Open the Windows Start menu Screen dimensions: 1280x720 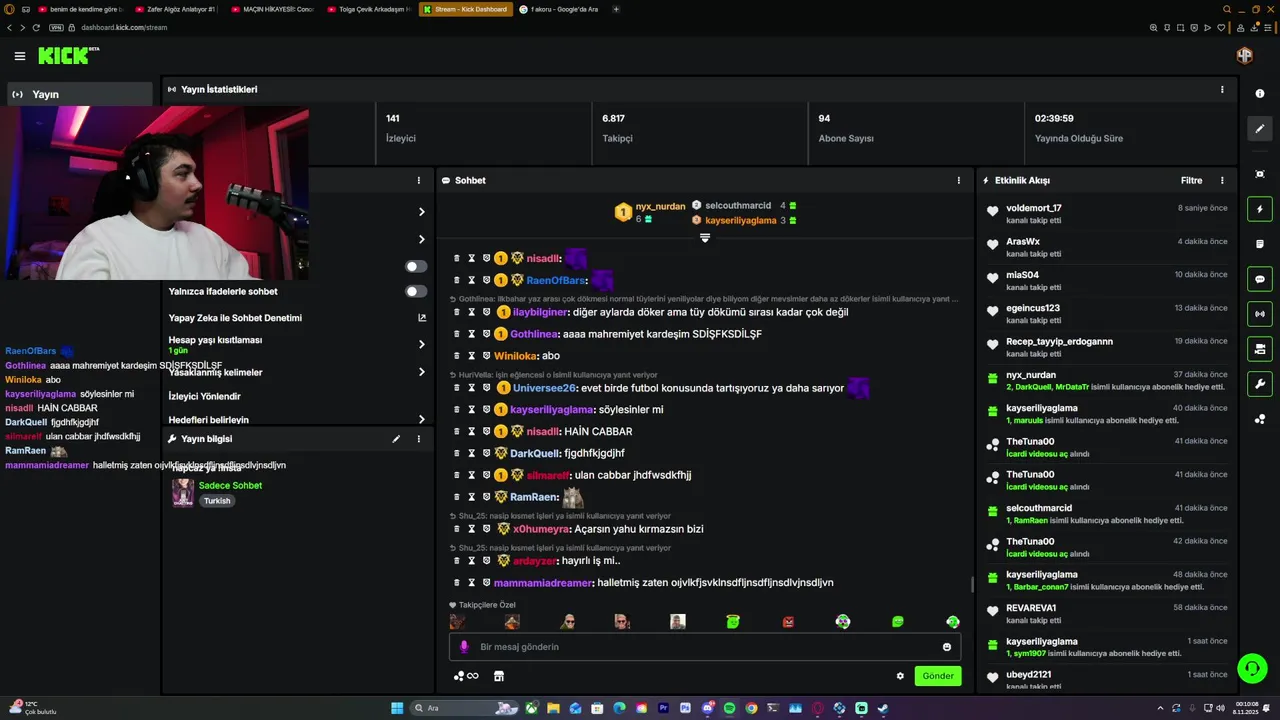click(x=397, y=708)
